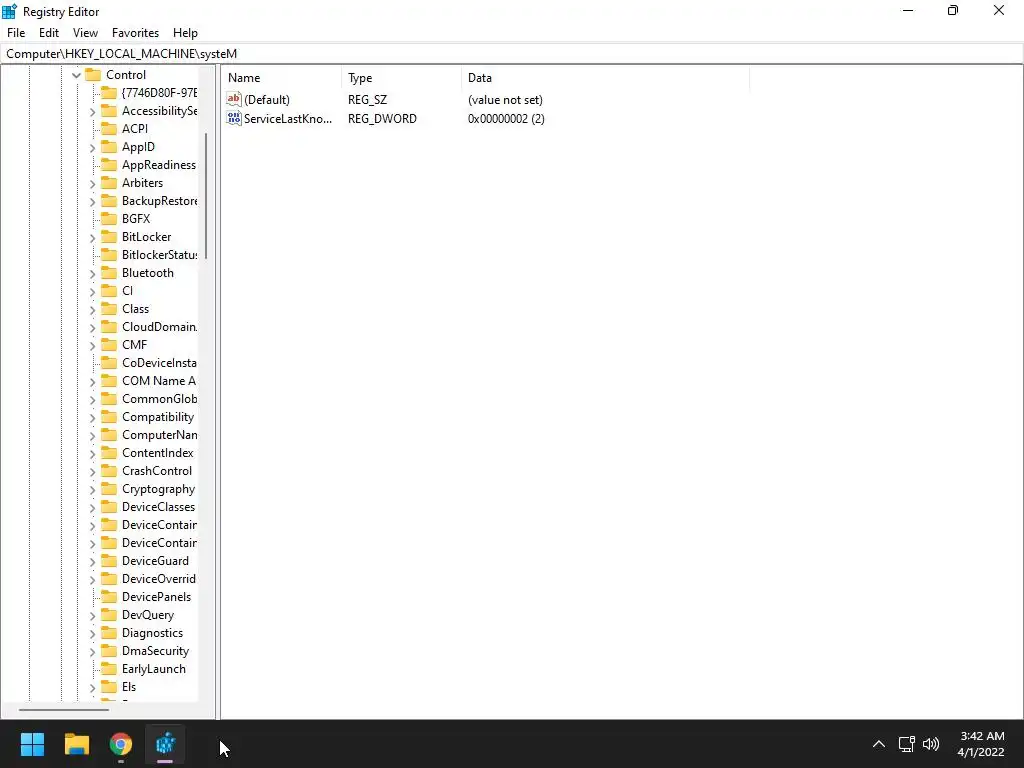Select the CommonGlob key

coord(159,398)
